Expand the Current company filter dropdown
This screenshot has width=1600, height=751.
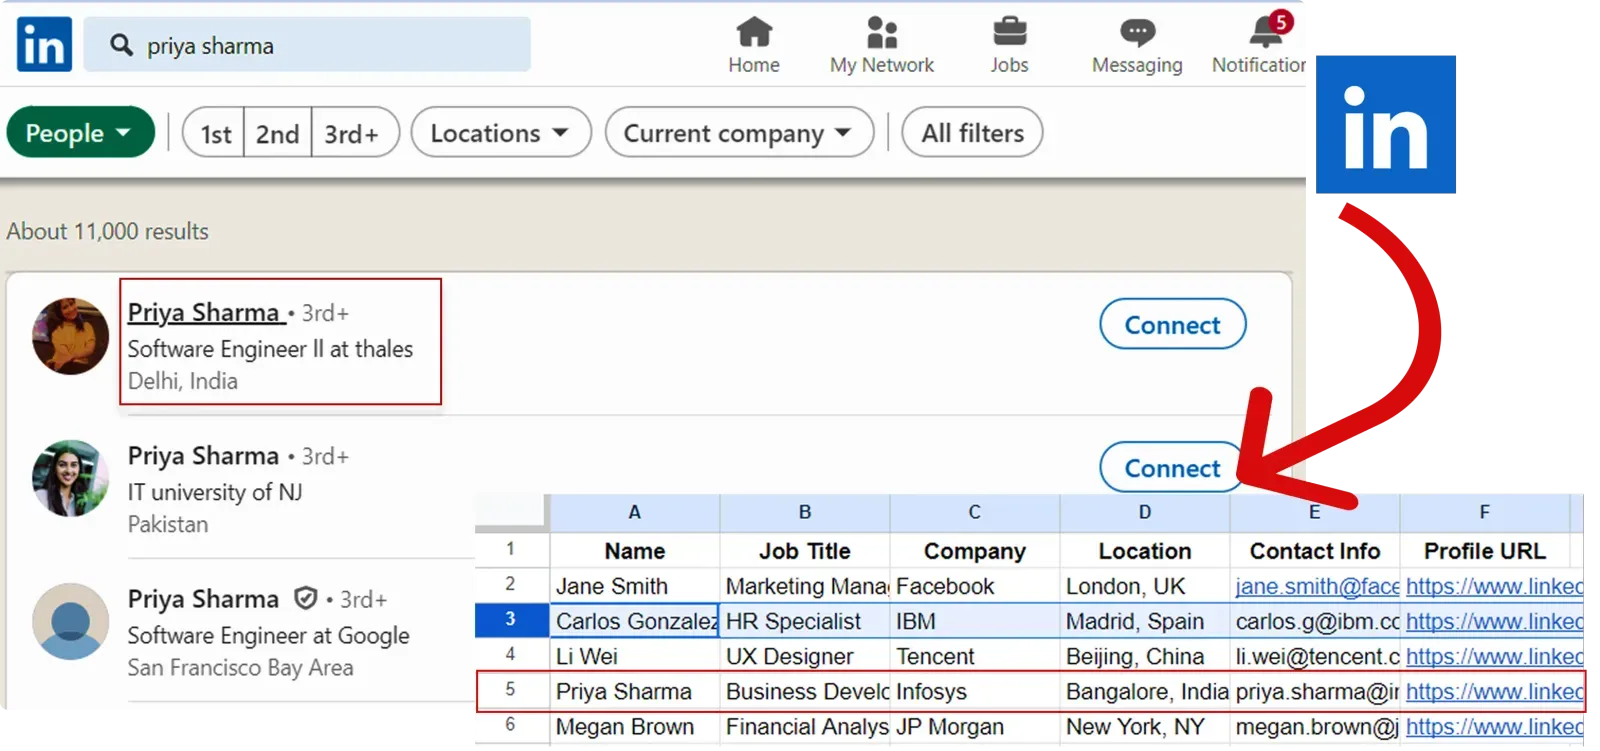click(739, 132)
